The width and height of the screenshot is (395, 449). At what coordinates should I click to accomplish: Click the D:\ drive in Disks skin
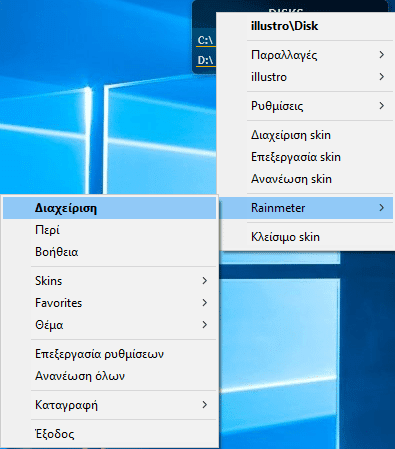tap(205, 60)
